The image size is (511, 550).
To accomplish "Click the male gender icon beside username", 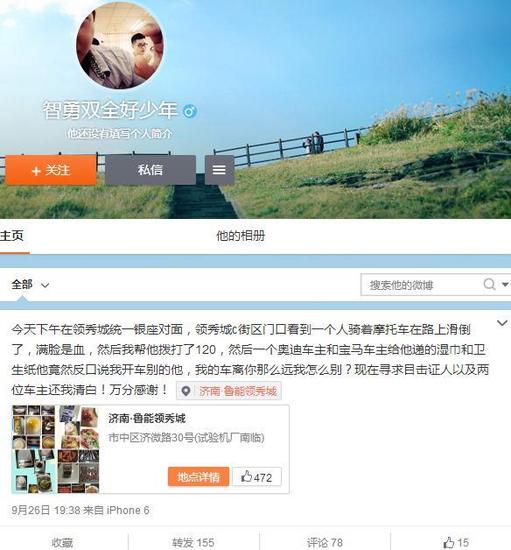I will [x=190, y=111].
